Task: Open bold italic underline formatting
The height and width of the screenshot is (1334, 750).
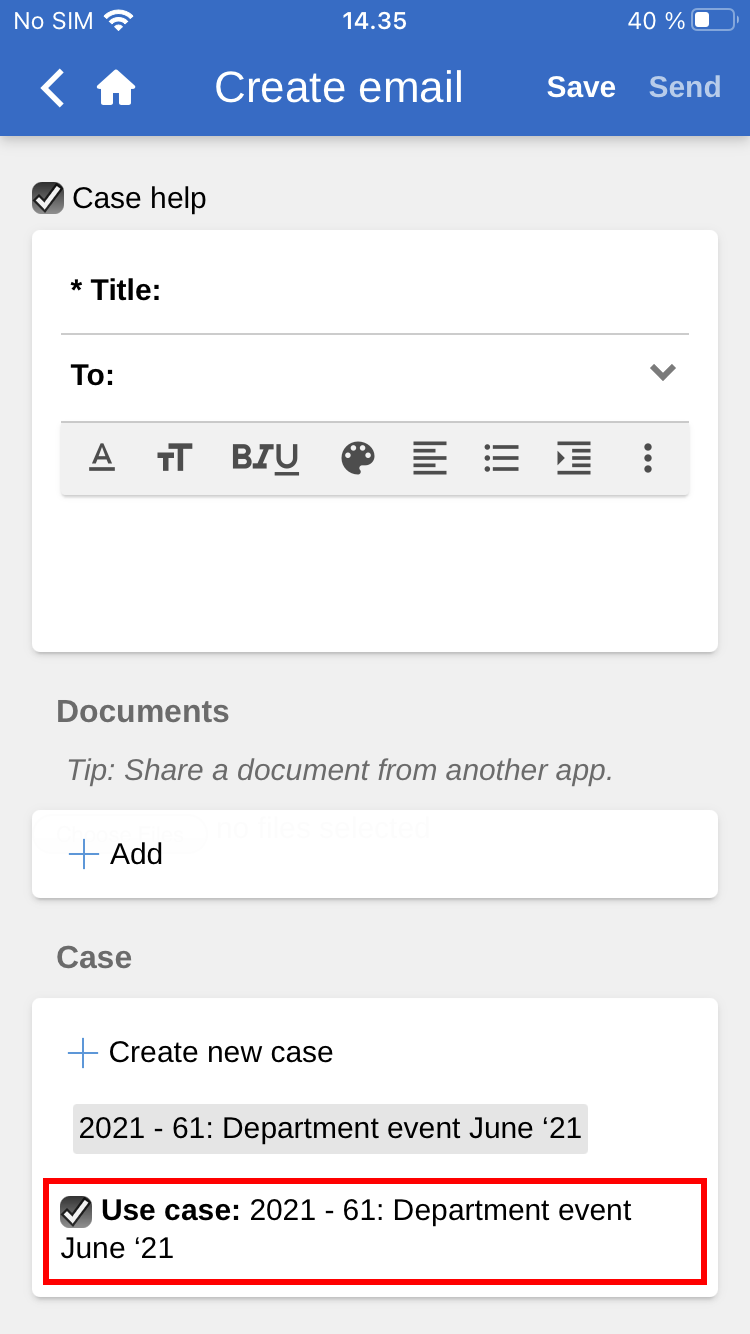Action: (x=265, y=458)
